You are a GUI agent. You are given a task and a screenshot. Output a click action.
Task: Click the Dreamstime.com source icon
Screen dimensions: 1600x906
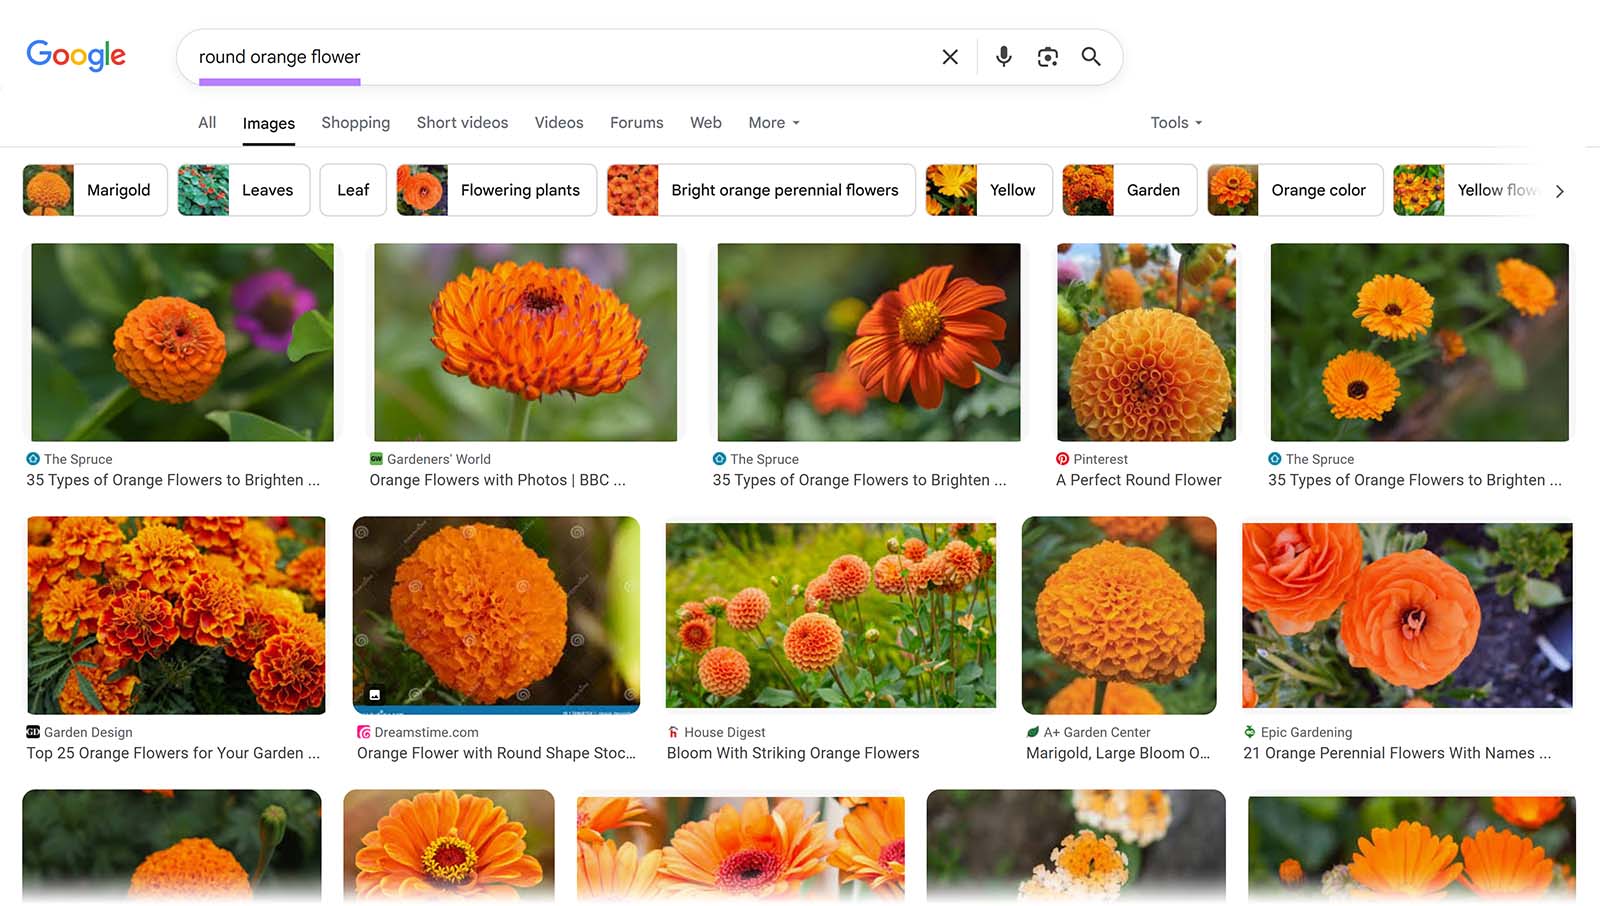point(363,732)
